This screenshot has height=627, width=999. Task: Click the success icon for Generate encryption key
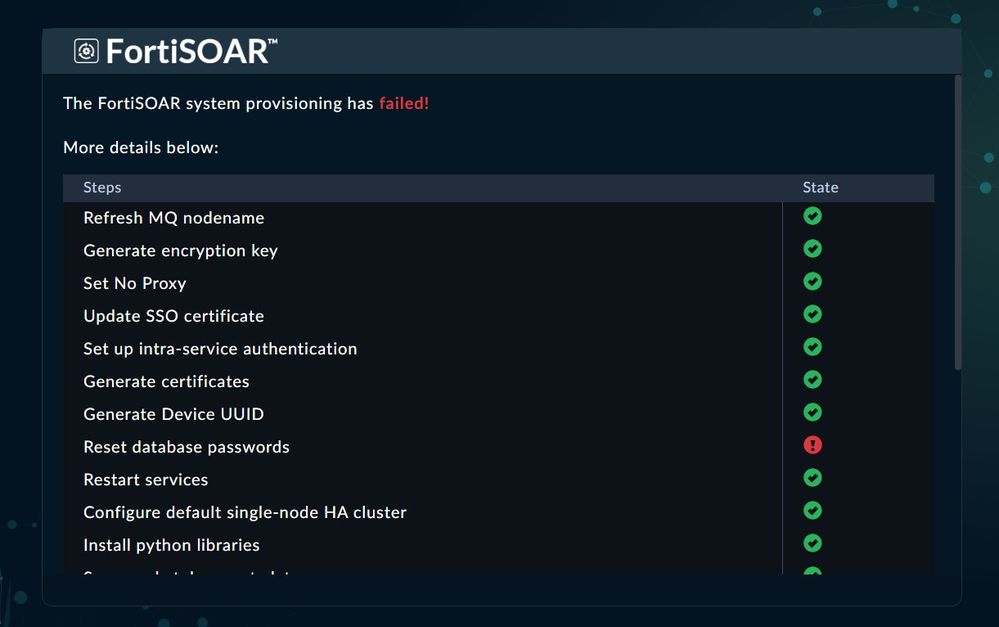[x=813, y=249]
